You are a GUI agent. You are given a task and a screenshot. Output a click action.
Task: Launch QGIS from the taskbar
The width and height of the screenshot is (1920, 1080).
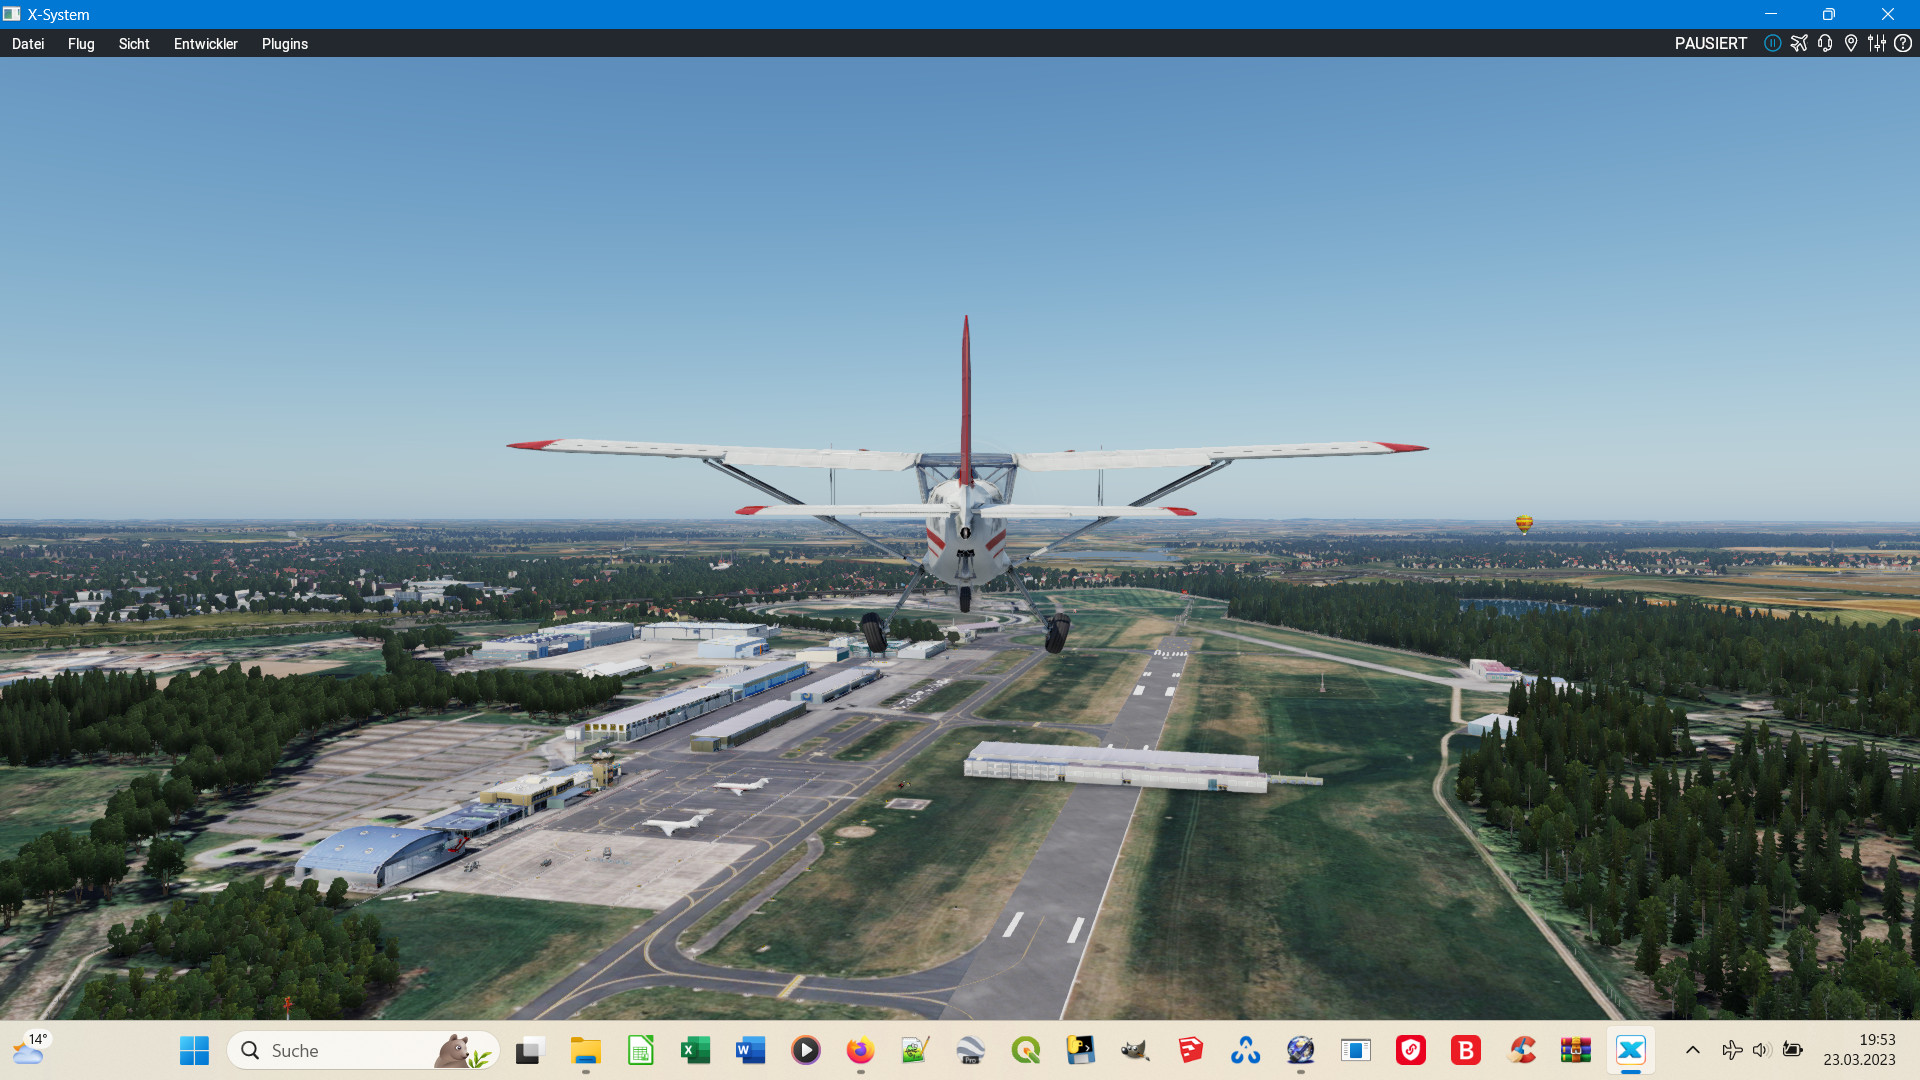pos(1025,1050)
